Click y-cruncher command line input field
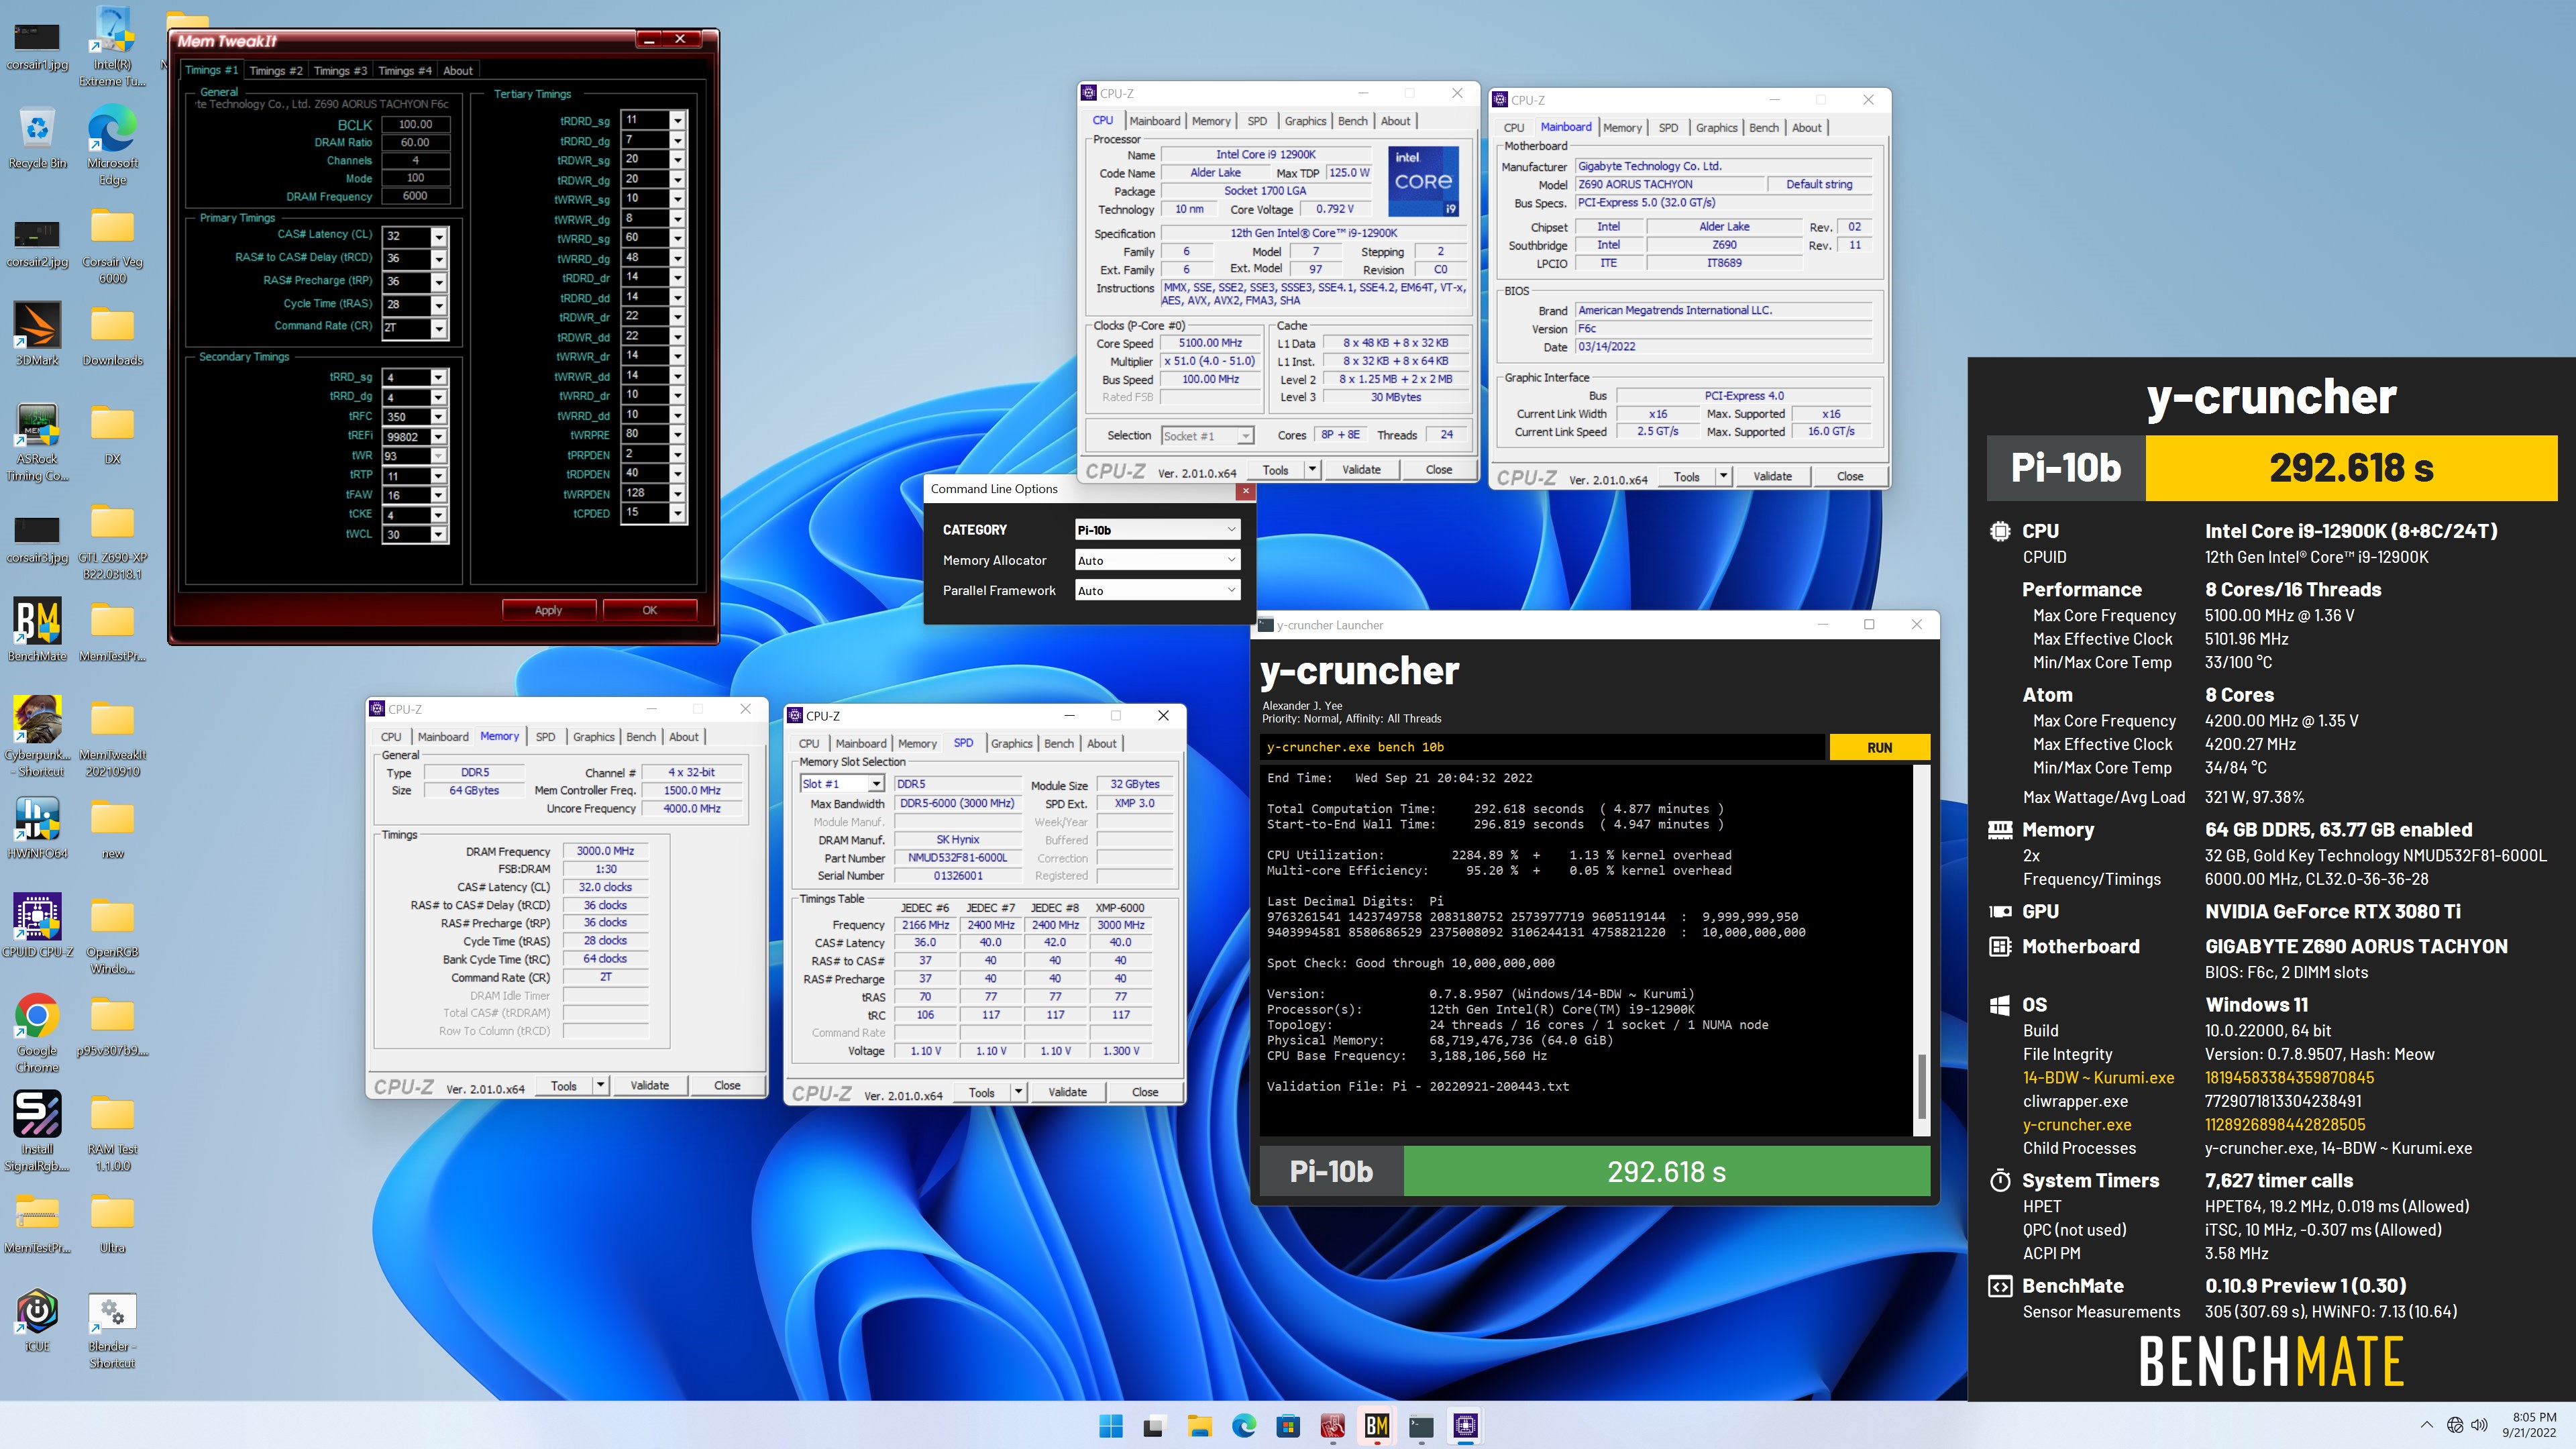2576x1449 pixels. pos(1542,747)
